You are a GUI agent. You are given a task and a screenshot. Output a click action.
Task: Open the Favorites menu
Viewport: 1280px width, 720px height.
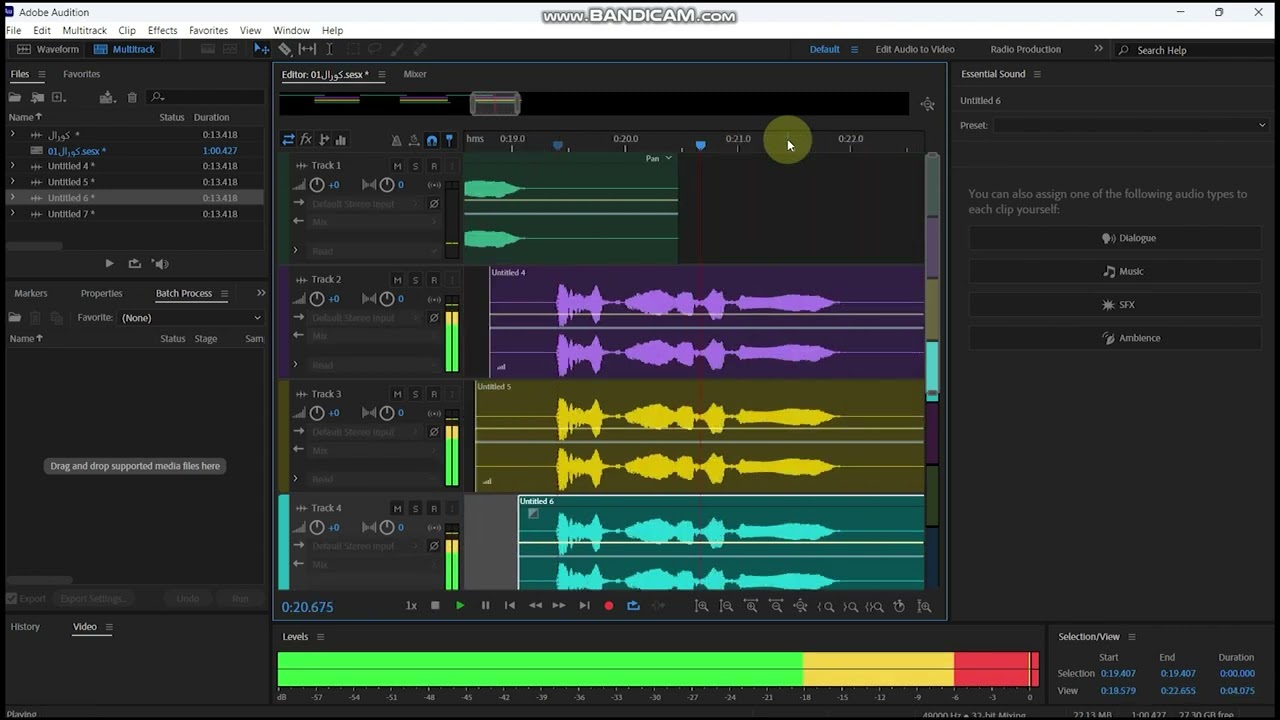coord(208,31)
